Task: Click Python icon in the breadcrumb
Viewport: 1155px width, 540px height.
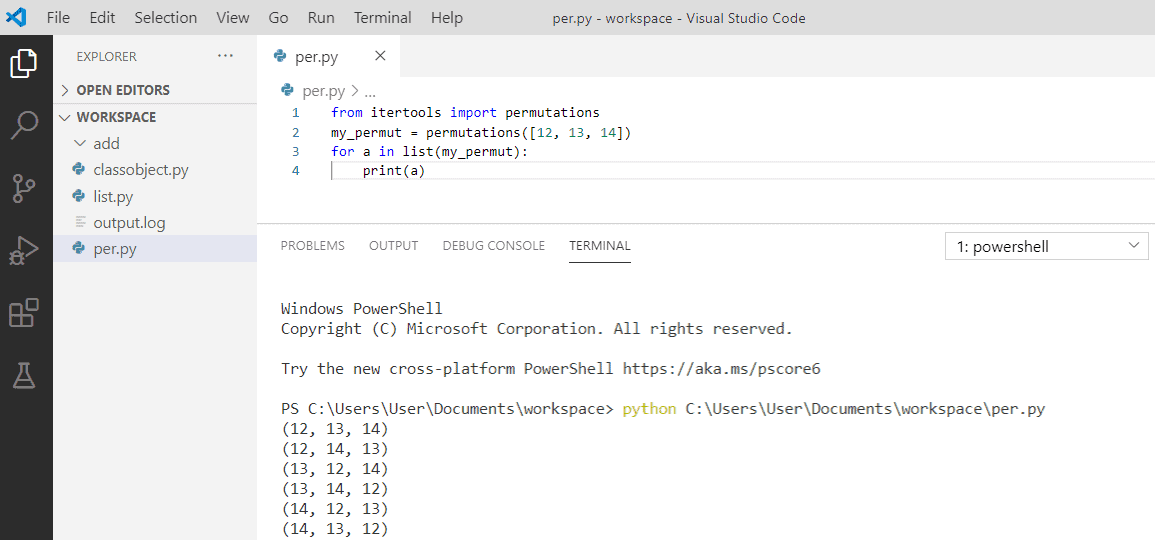Action: 287,91
